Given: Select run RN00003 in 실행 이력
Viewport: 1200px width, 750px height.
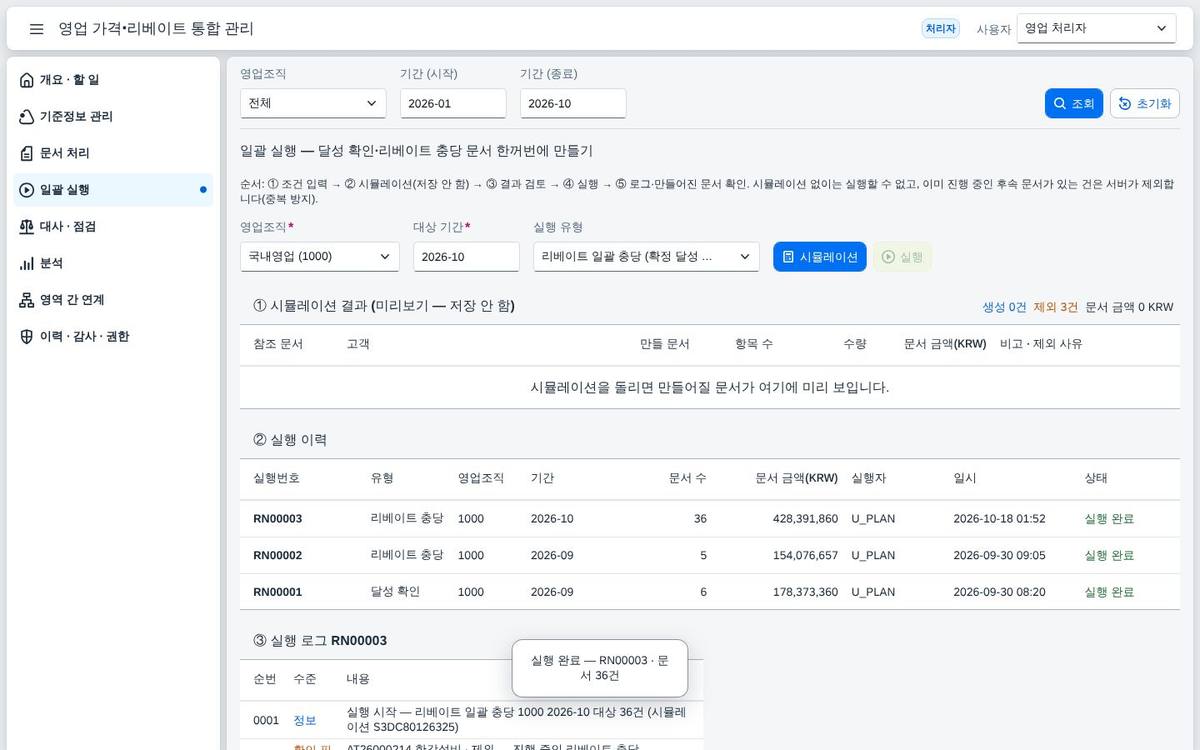Looking at the screenshot, I should [x=710, y=519].
